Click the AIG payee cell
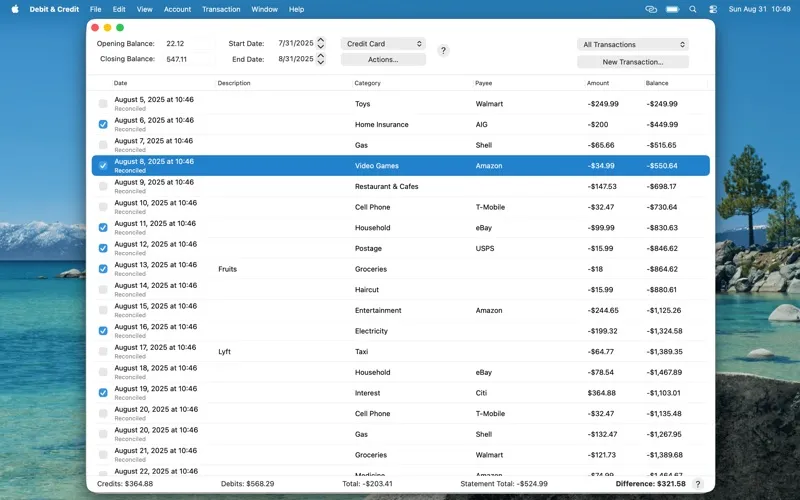Viewport: 800px width, 500px height. [x=481, y=124]
